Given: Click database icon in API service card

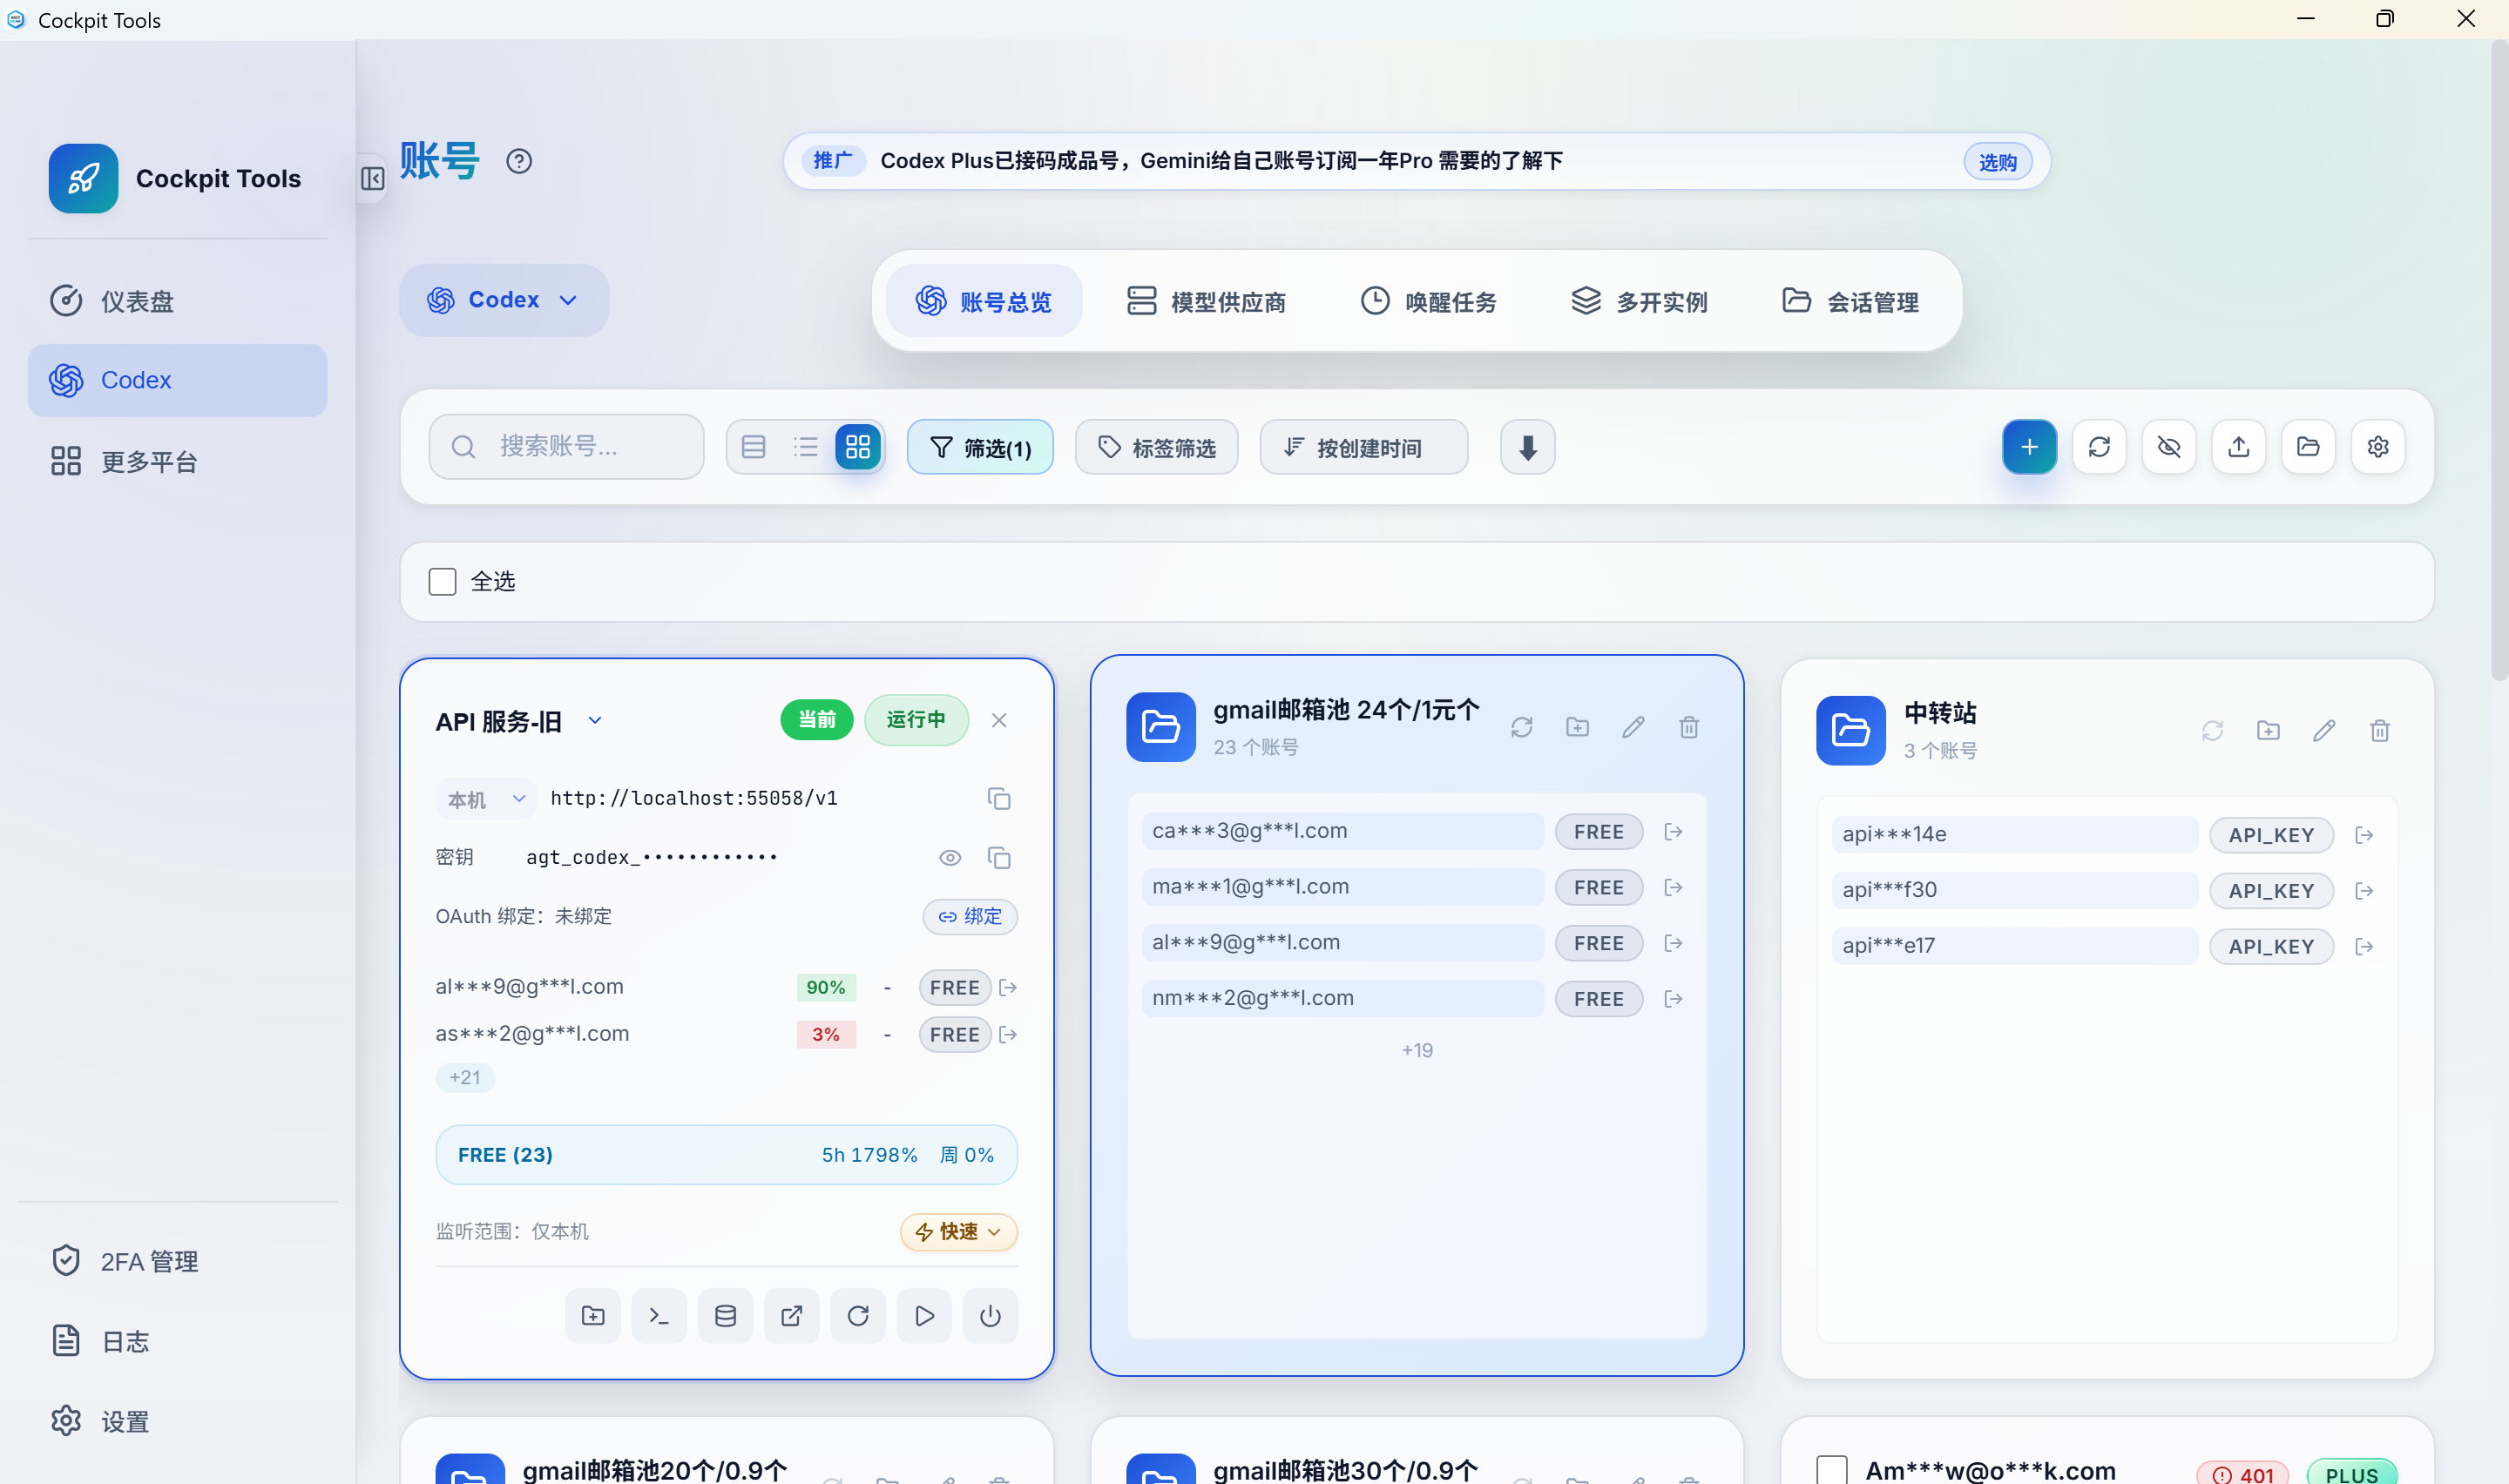Looking at the screenshot, I should (x=725, y=1316).
